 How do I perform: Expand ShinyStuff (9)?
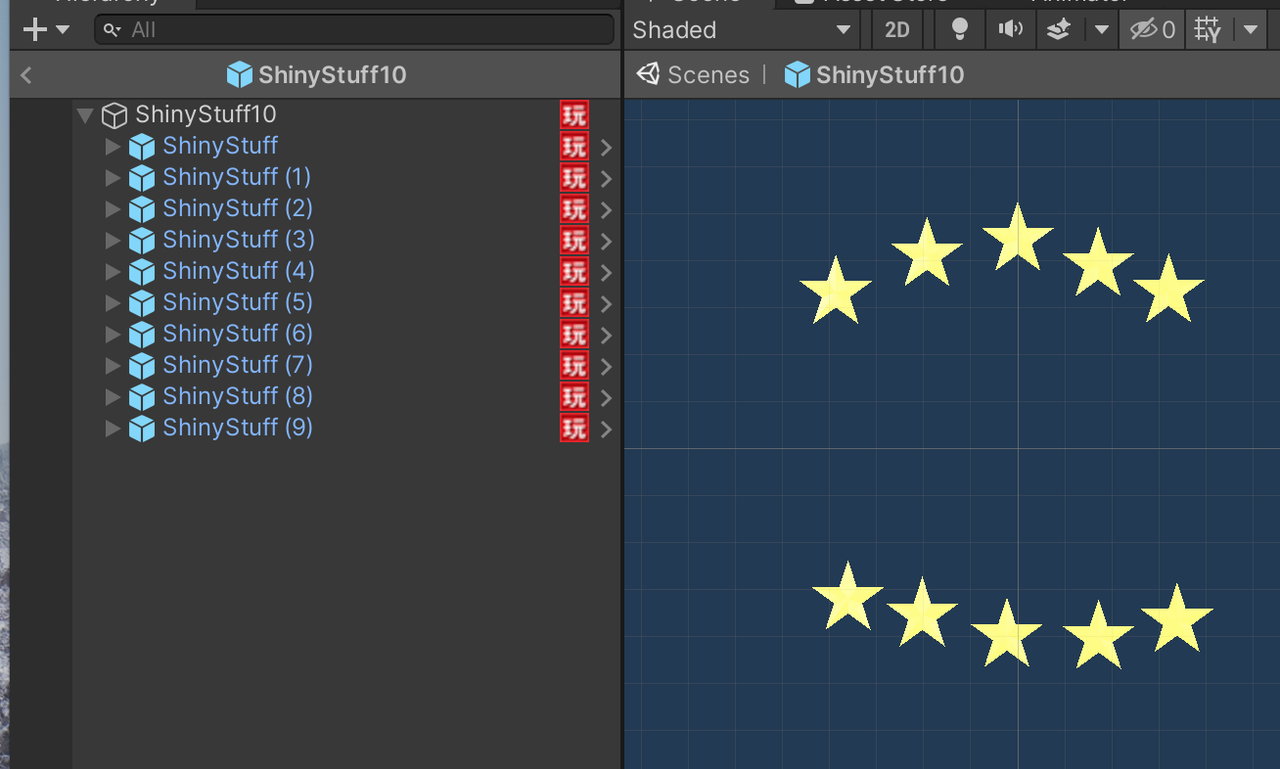113,429
